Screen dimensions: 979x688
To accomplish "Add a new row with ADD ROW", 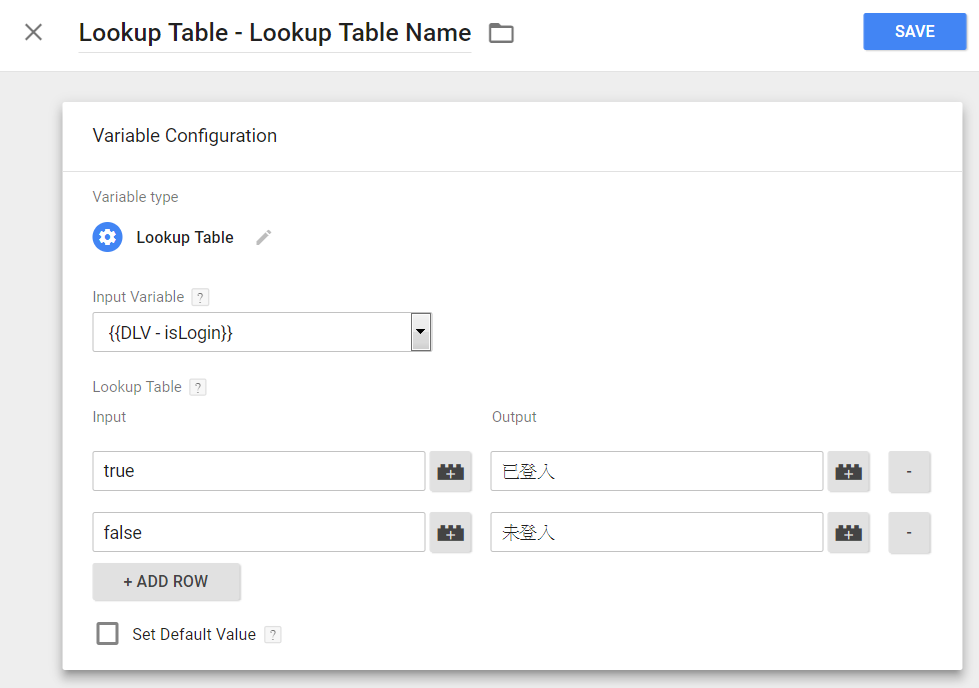I will pos(166,582).
